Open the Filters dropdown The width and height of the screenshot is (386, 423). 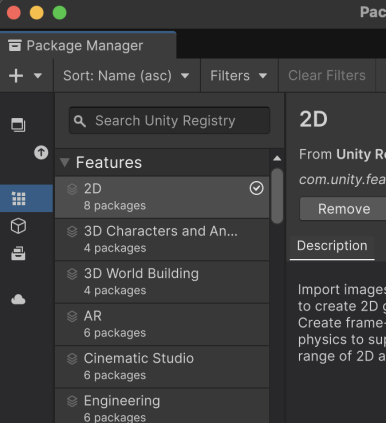coord(239,76)
